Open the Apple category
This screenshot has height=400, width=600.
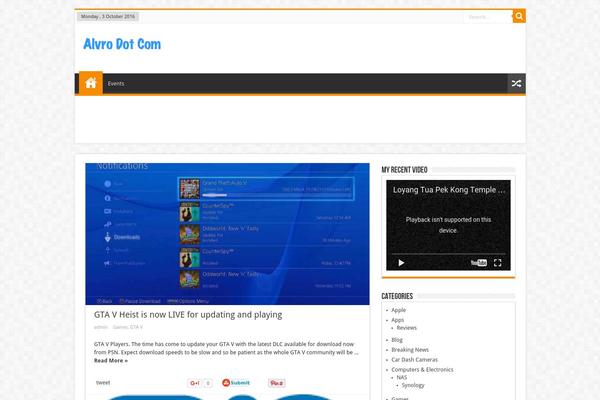coord(398,310)
